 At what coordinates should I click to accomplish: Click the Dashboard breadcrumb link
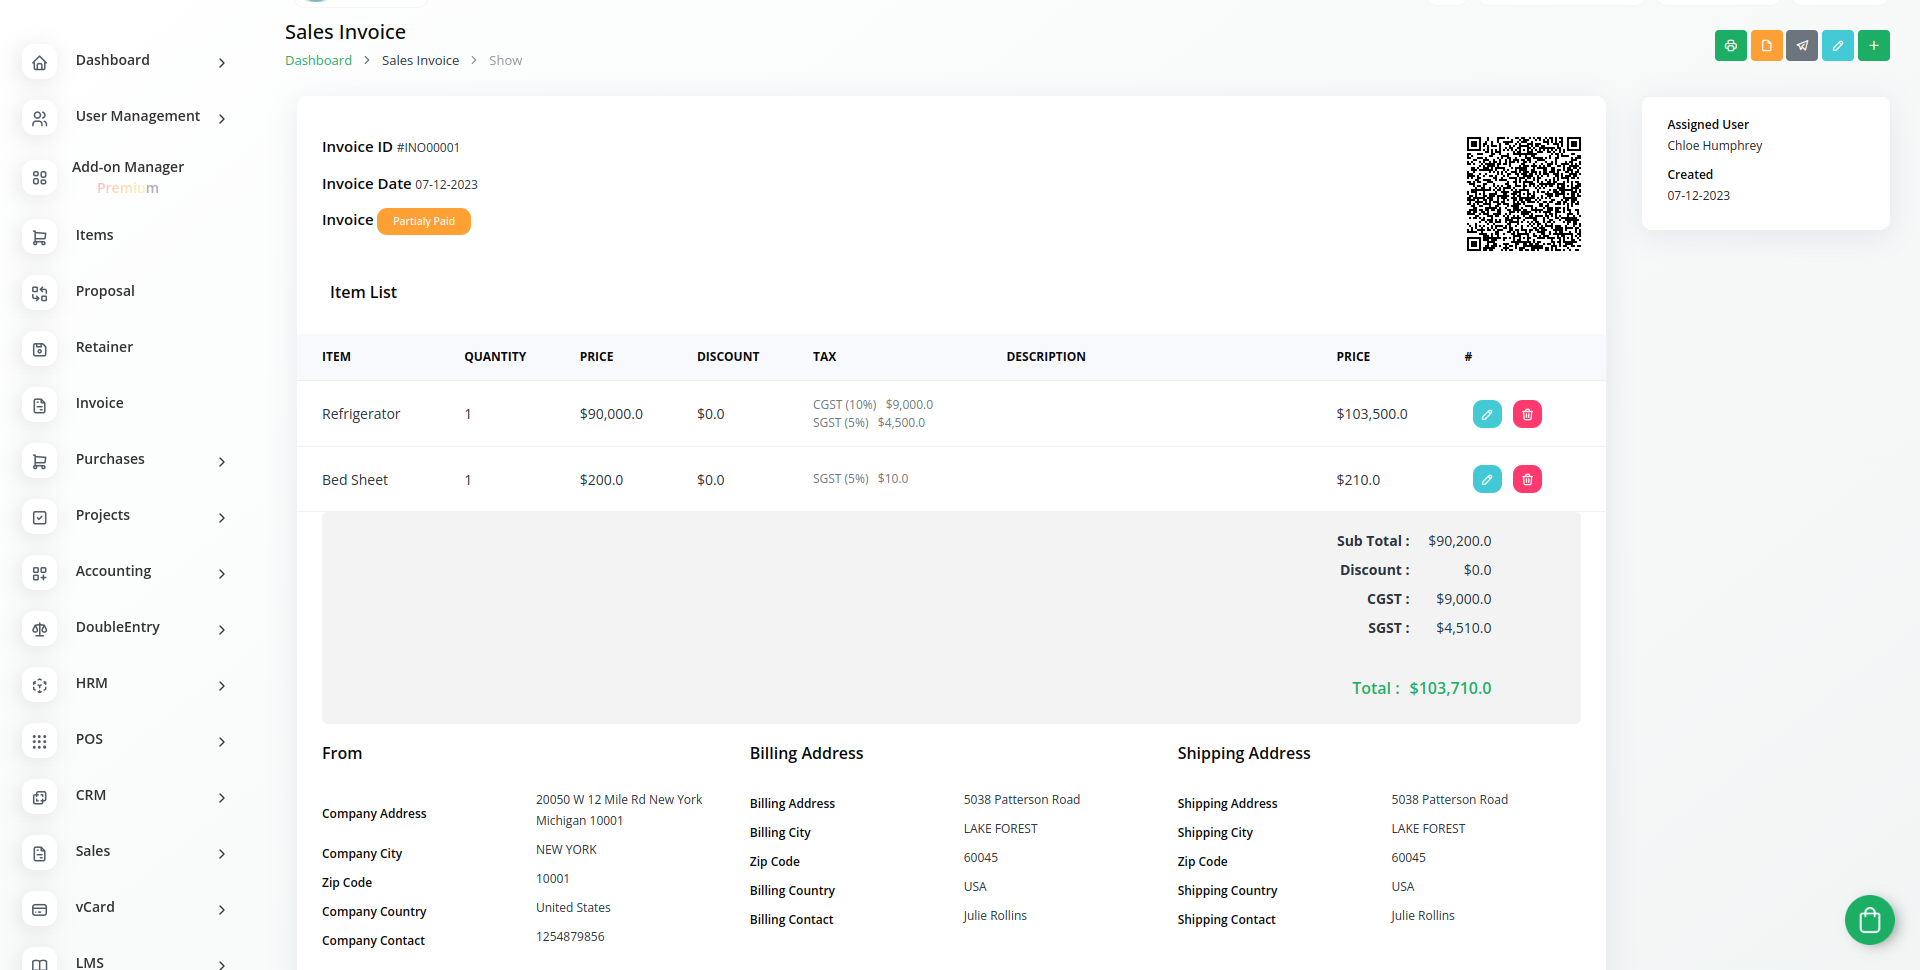pyautogui.click(x=318, y=61)
